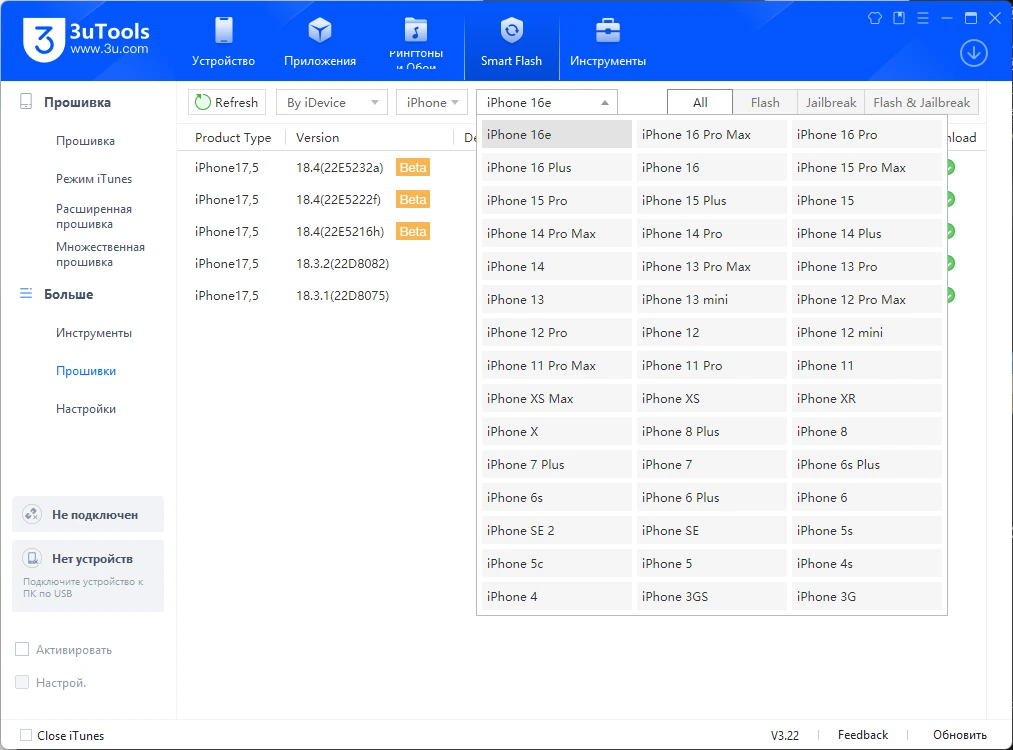
Task: Click the Не подключен status button
Action: [x=88, y=514]
